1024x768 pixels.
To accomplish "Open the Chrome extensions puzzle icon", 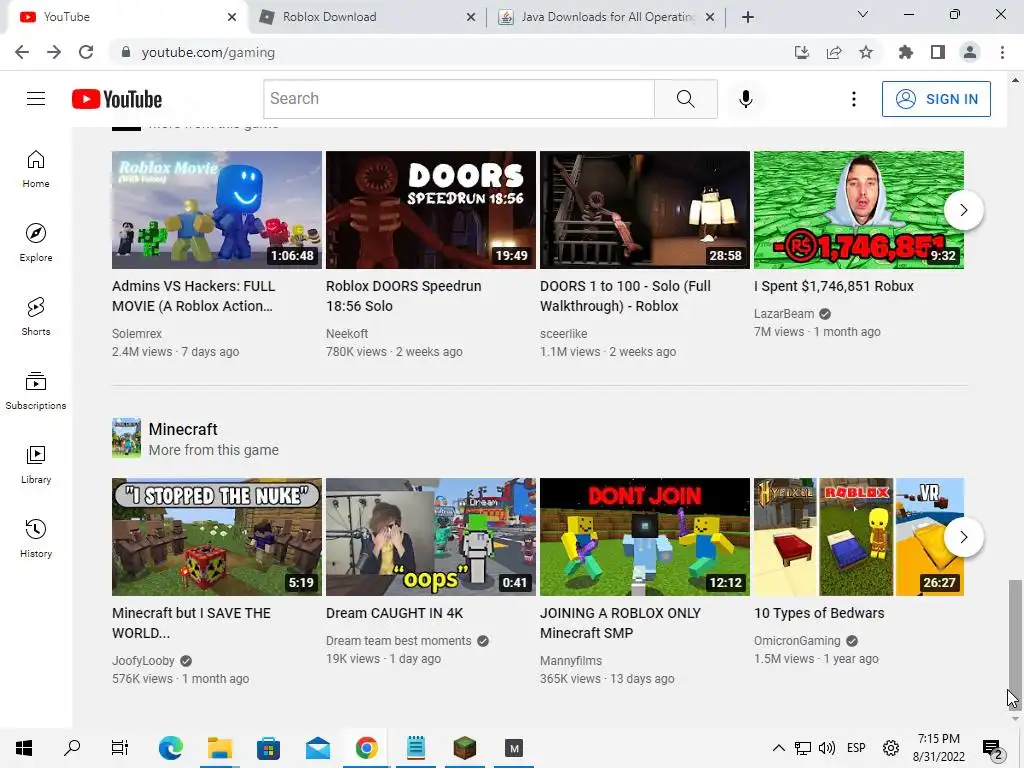I will (x=905, y=52).
